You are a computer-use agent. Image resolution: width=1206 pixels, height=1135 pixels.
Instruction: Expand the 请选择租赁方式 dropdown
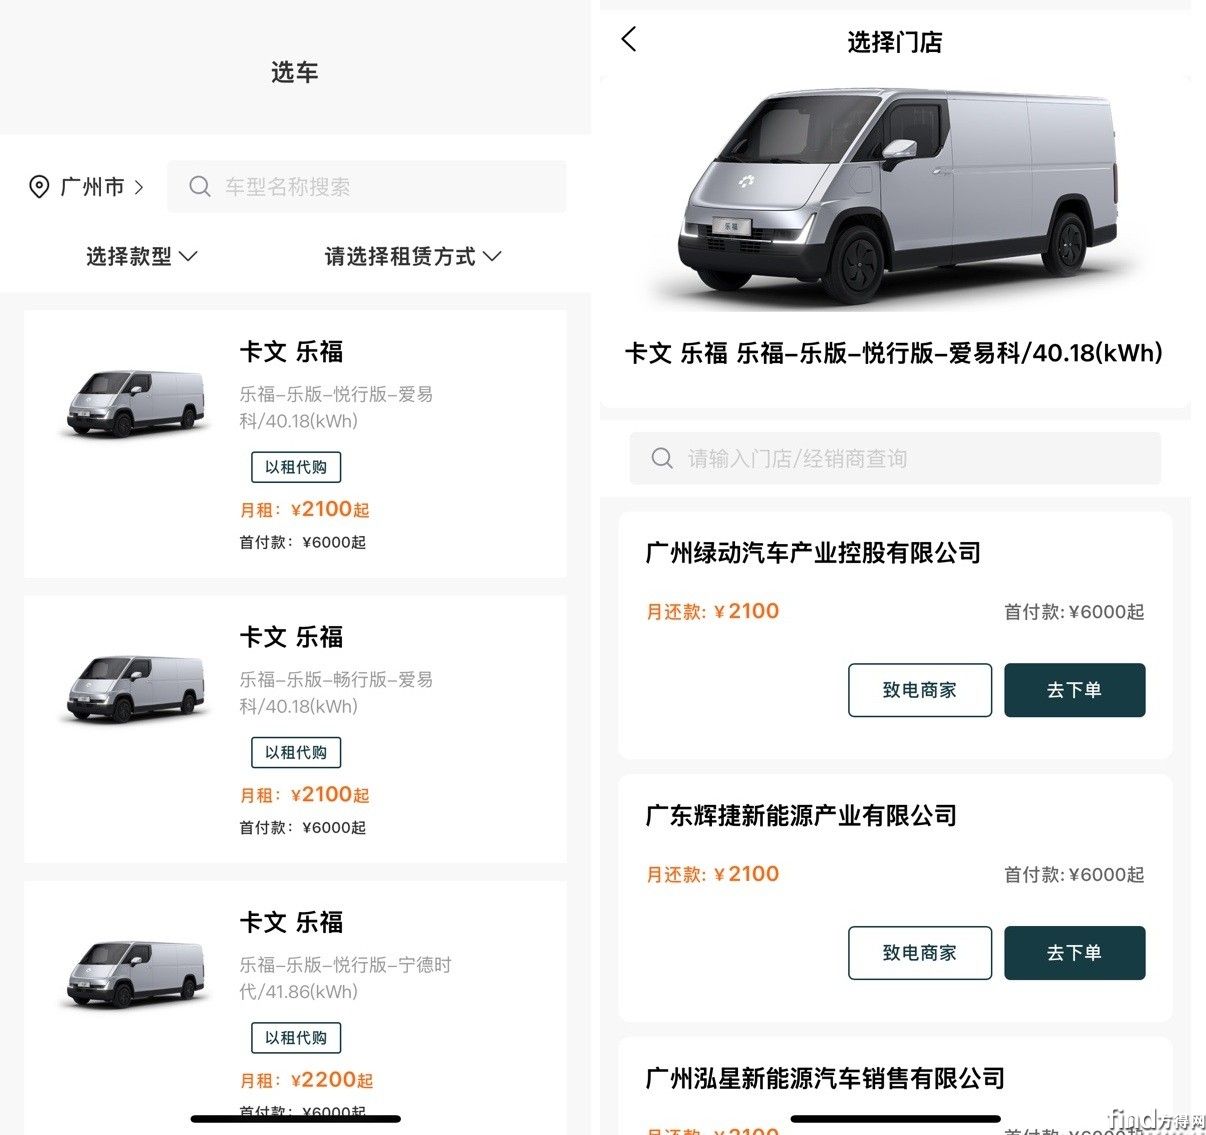coord(412,257)
